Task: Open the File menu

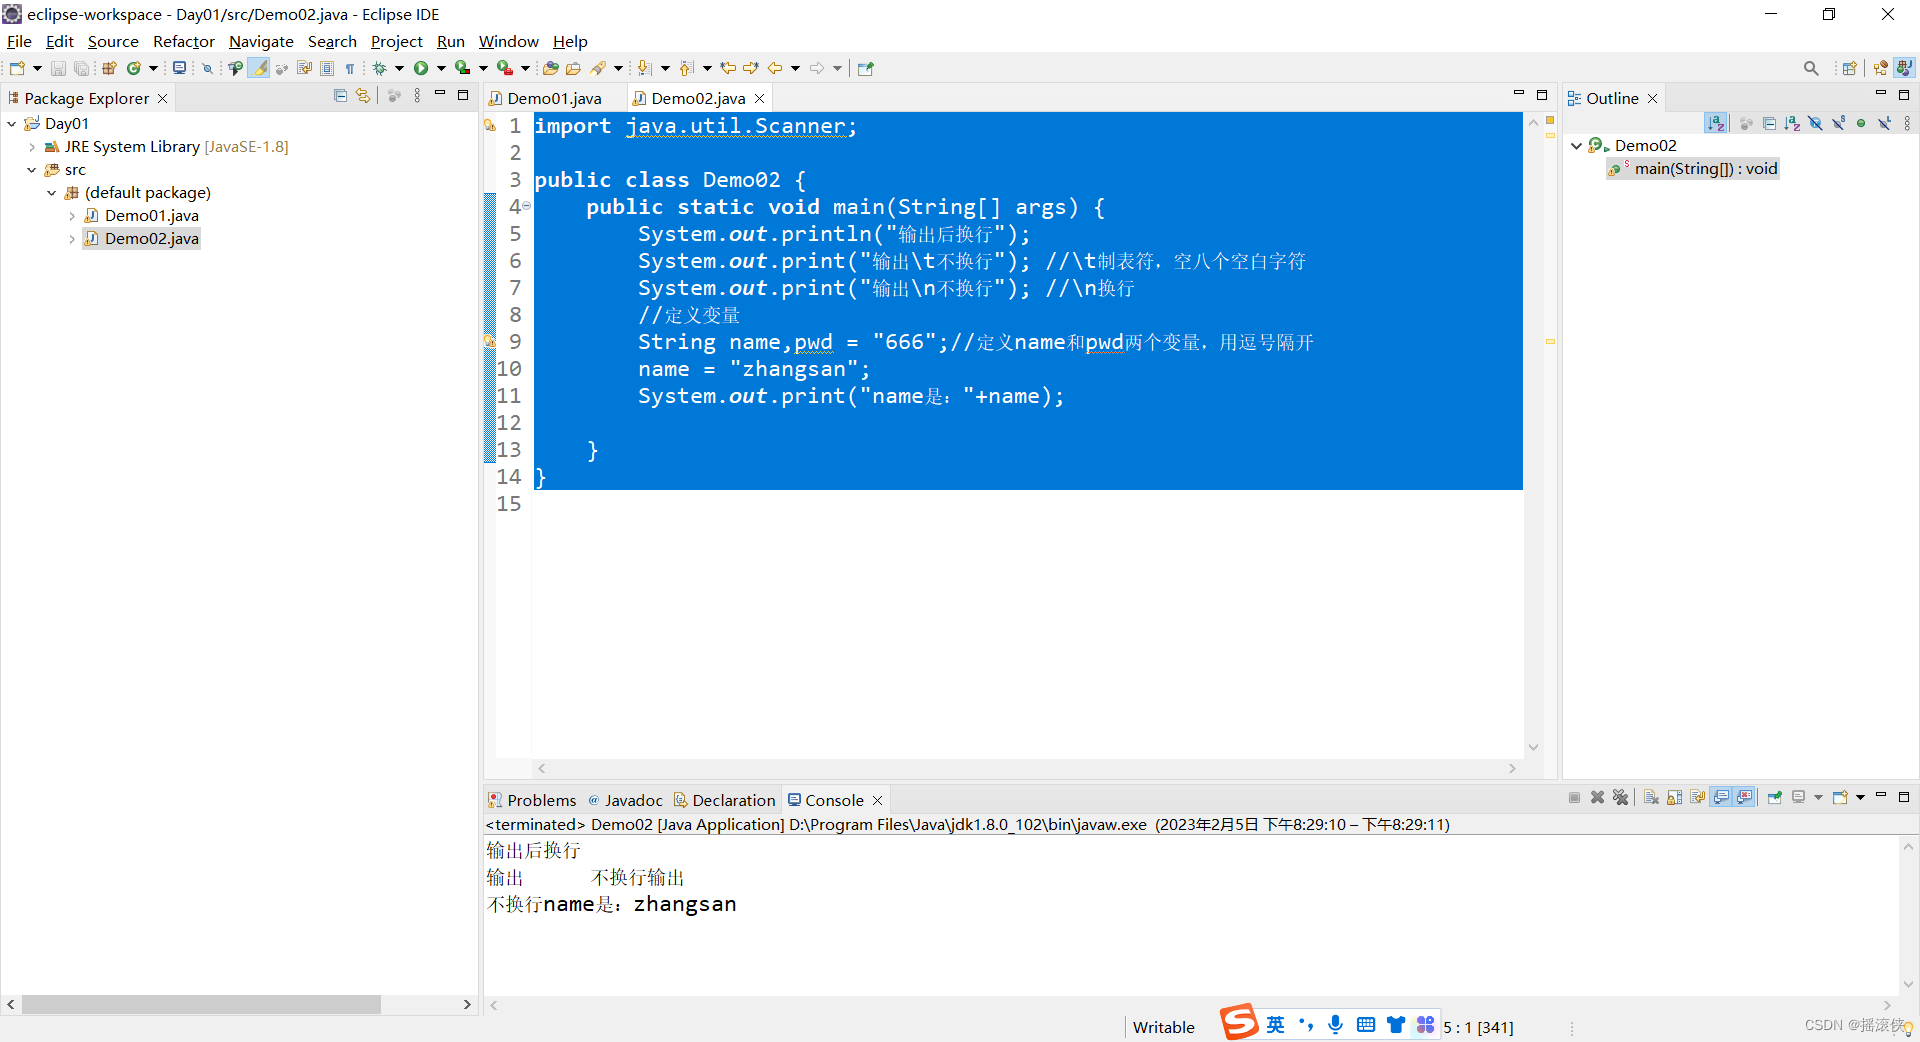Action: (19, 41)
